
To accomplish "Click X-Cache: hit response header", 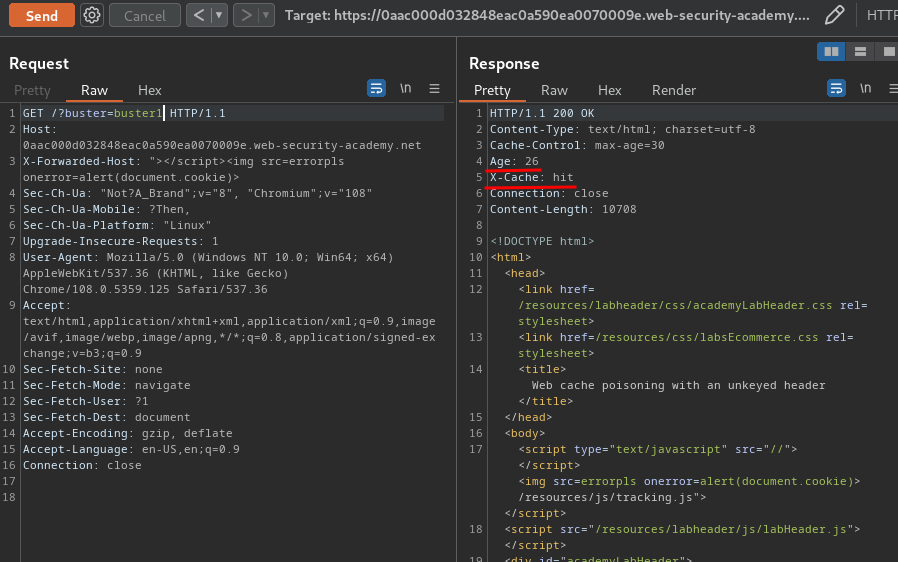I will (x=531, y=178).
